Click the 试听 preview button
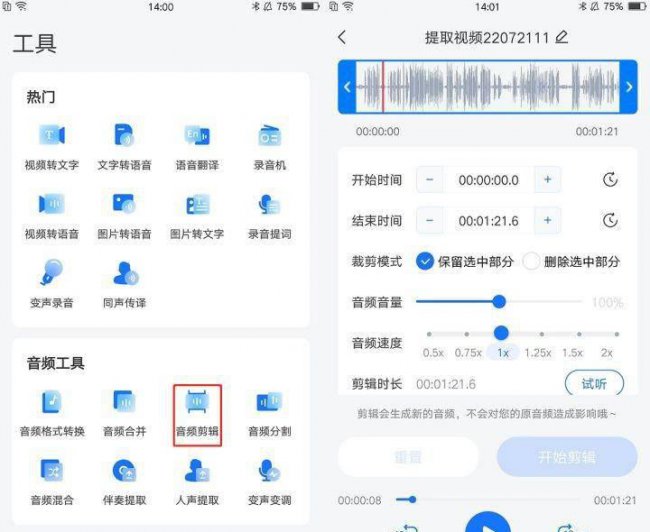This screenshot has width=650, height=532. (x=594, y=384)
